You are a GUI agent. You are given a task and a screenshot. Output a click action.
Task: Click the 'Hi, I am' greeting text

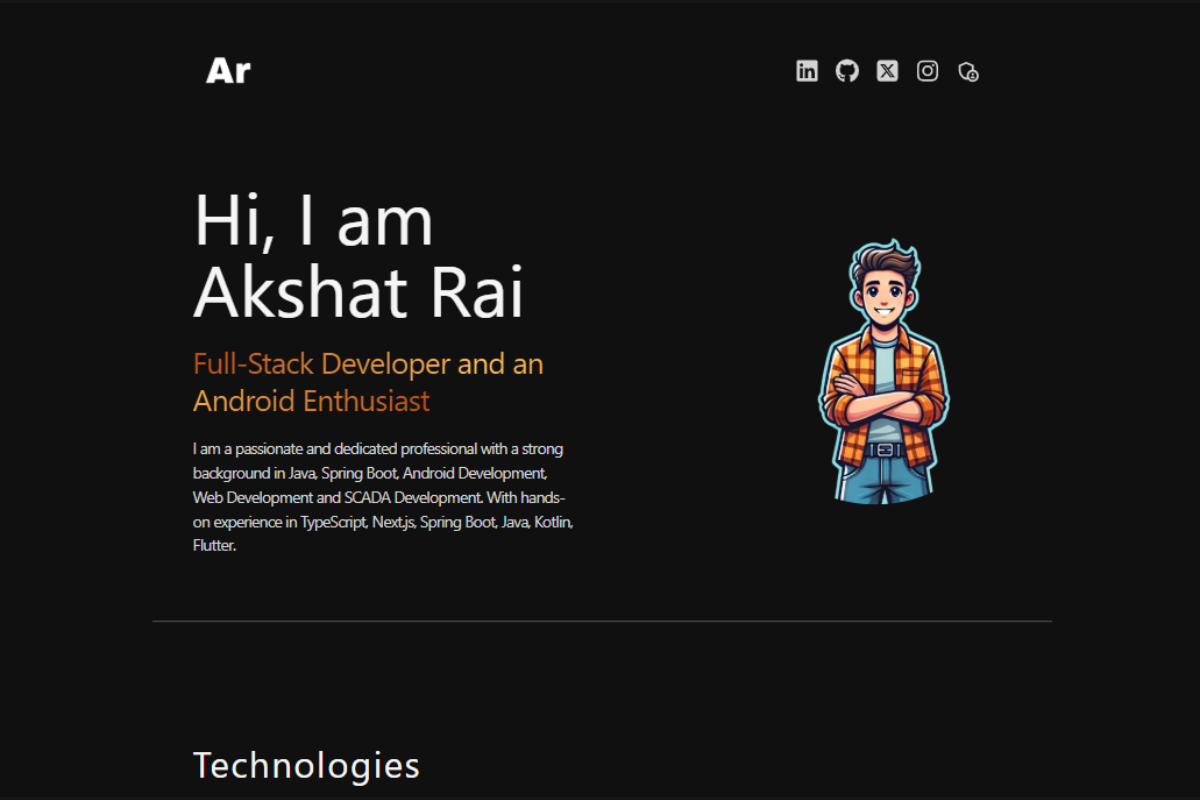click(x=312, y=220)
